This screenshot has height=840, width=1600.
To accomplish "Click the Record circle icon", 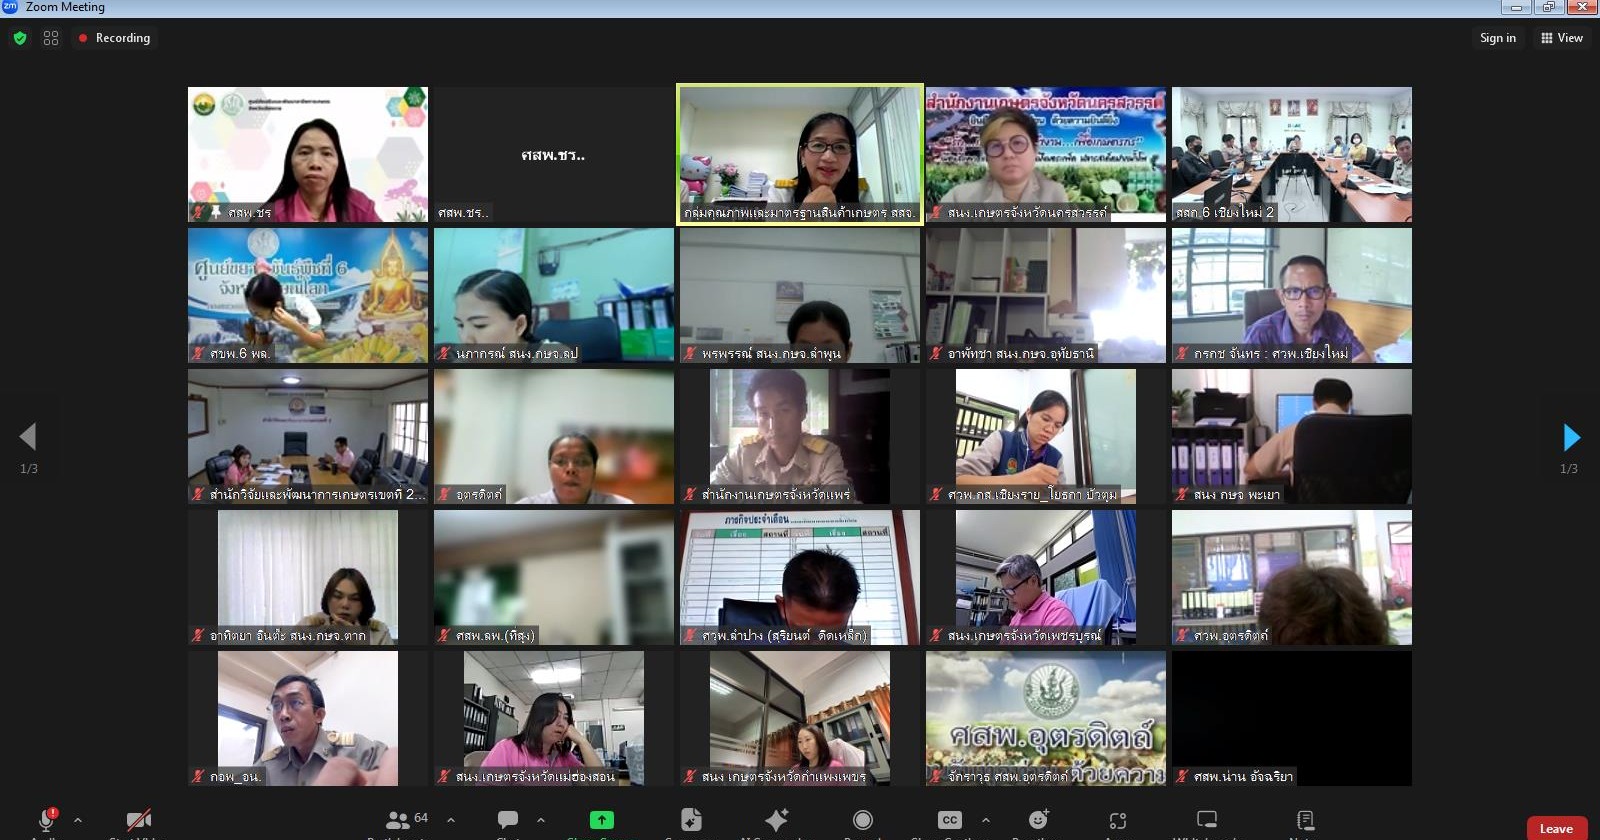I will click(x=863, y=820).
